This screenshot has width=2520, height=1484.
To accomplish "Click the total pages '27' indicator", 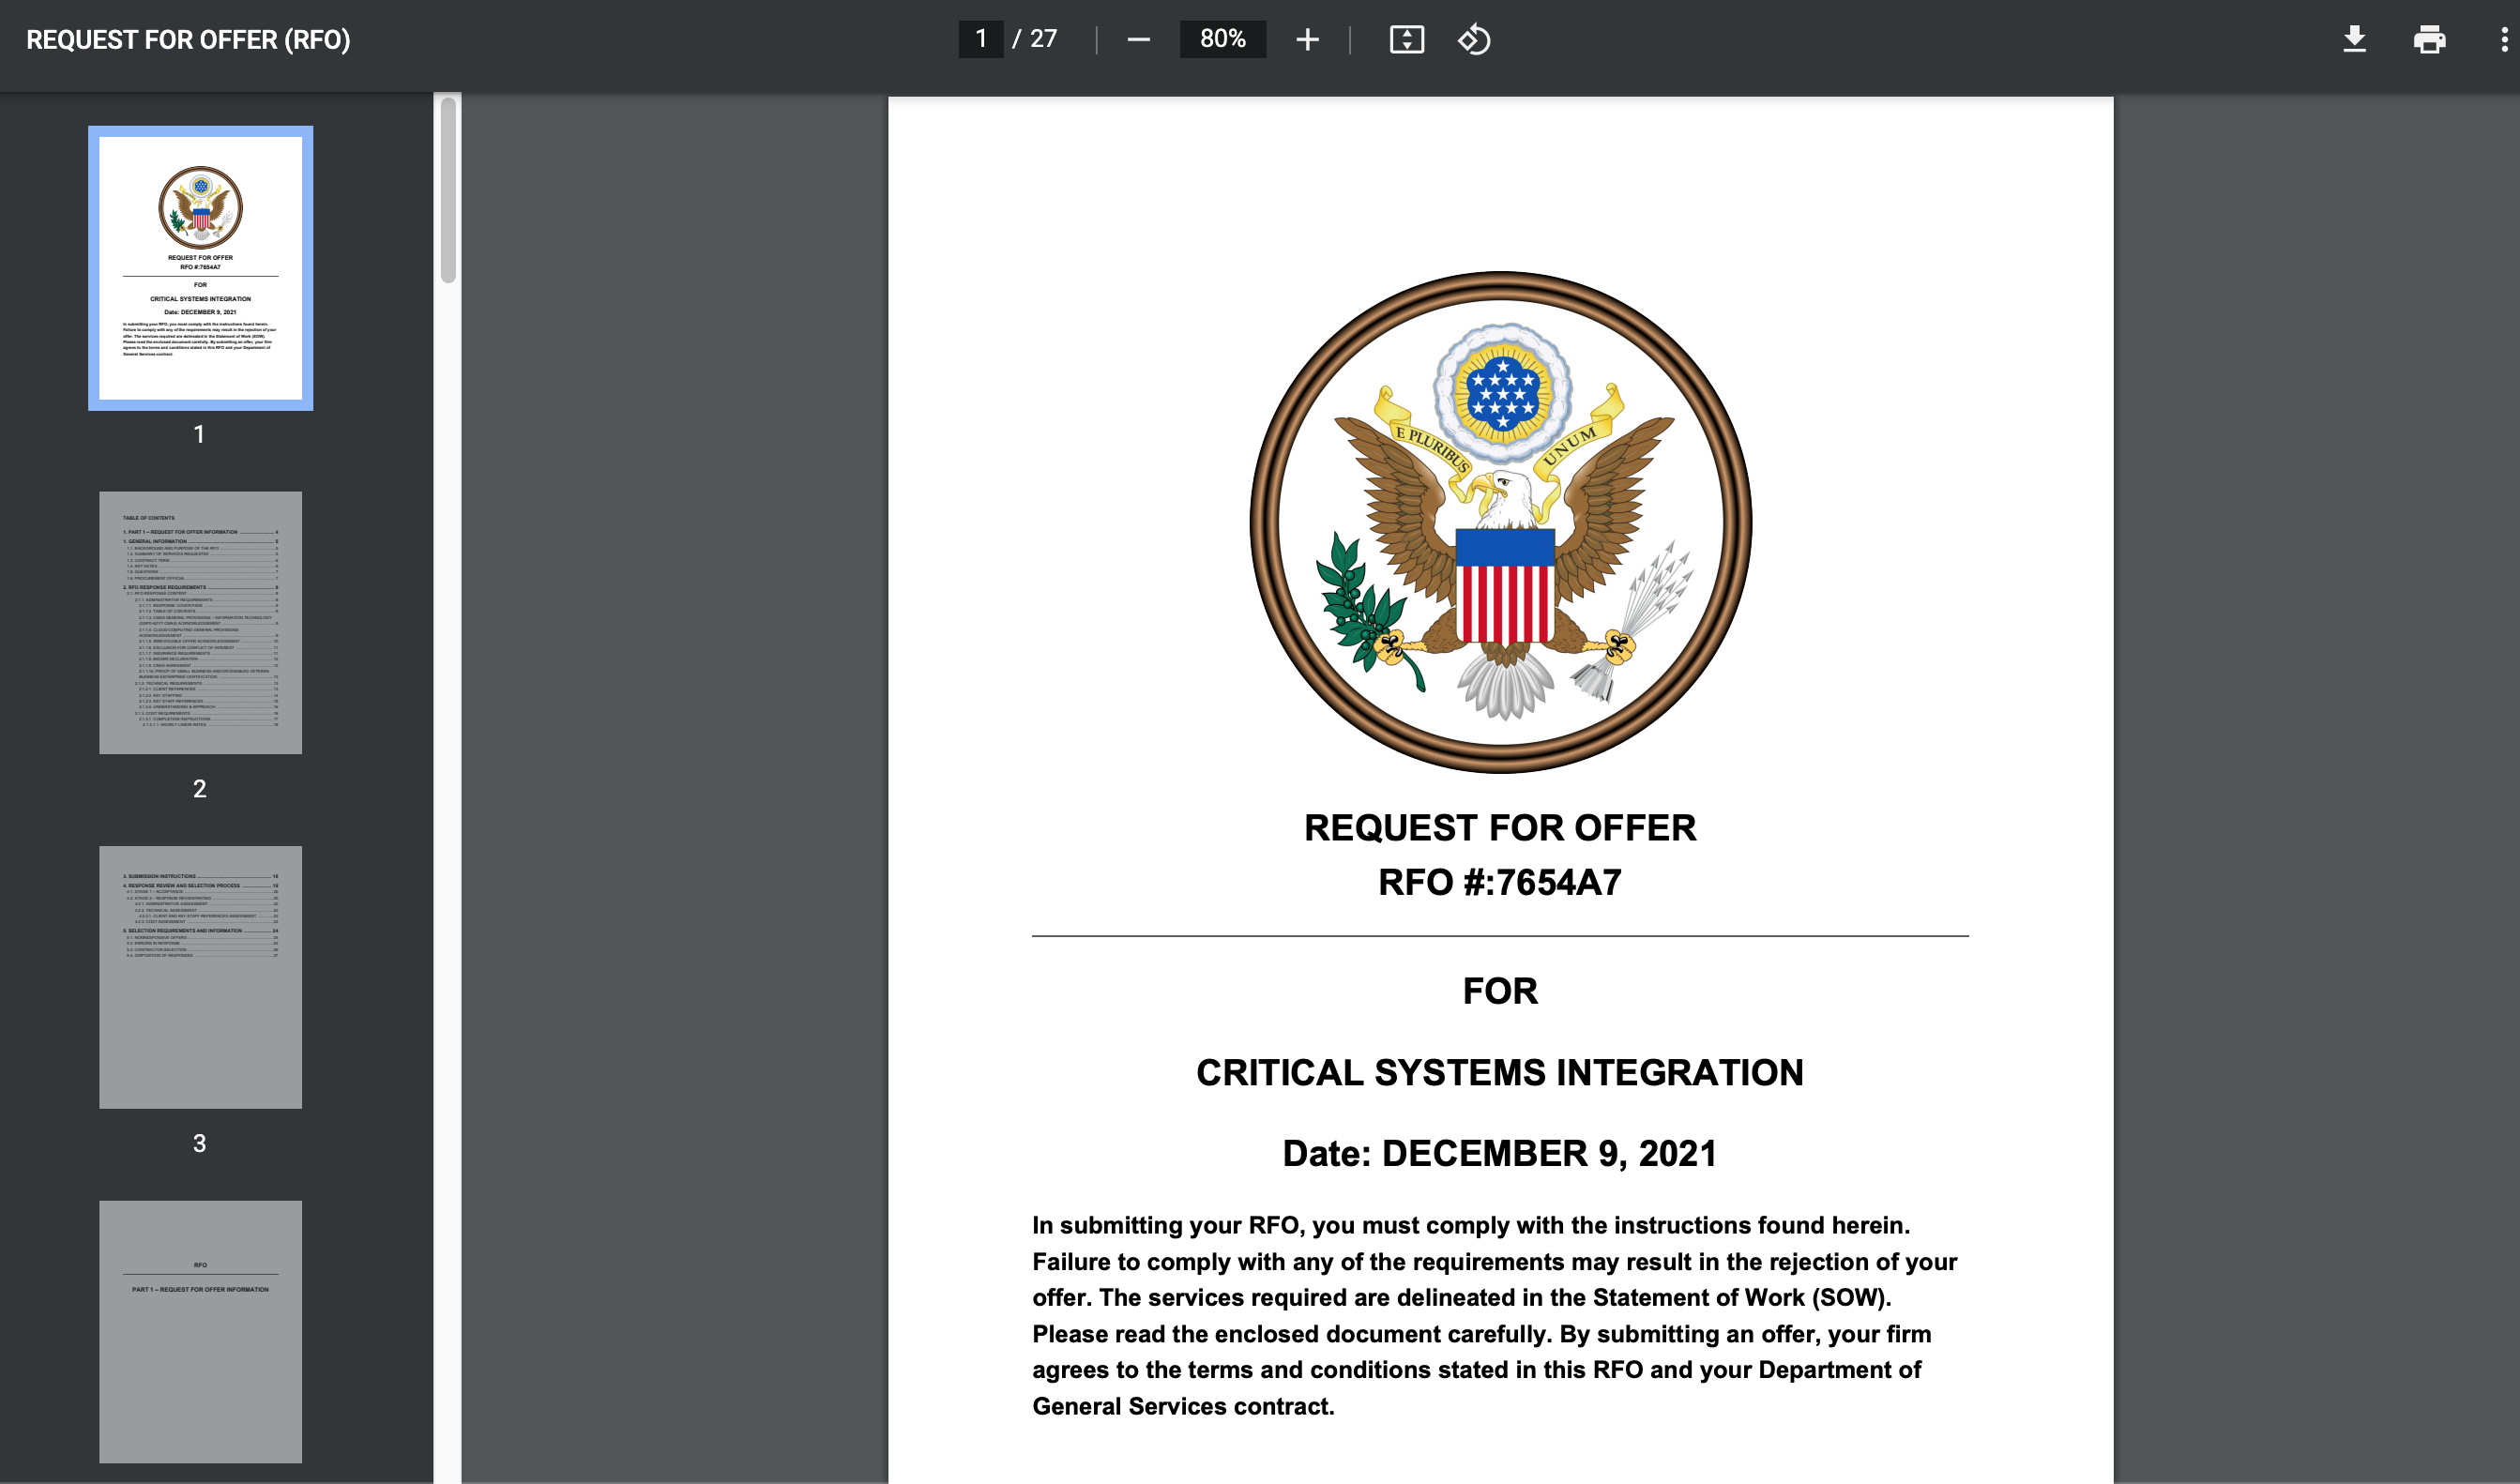I will coord(1043,39).
